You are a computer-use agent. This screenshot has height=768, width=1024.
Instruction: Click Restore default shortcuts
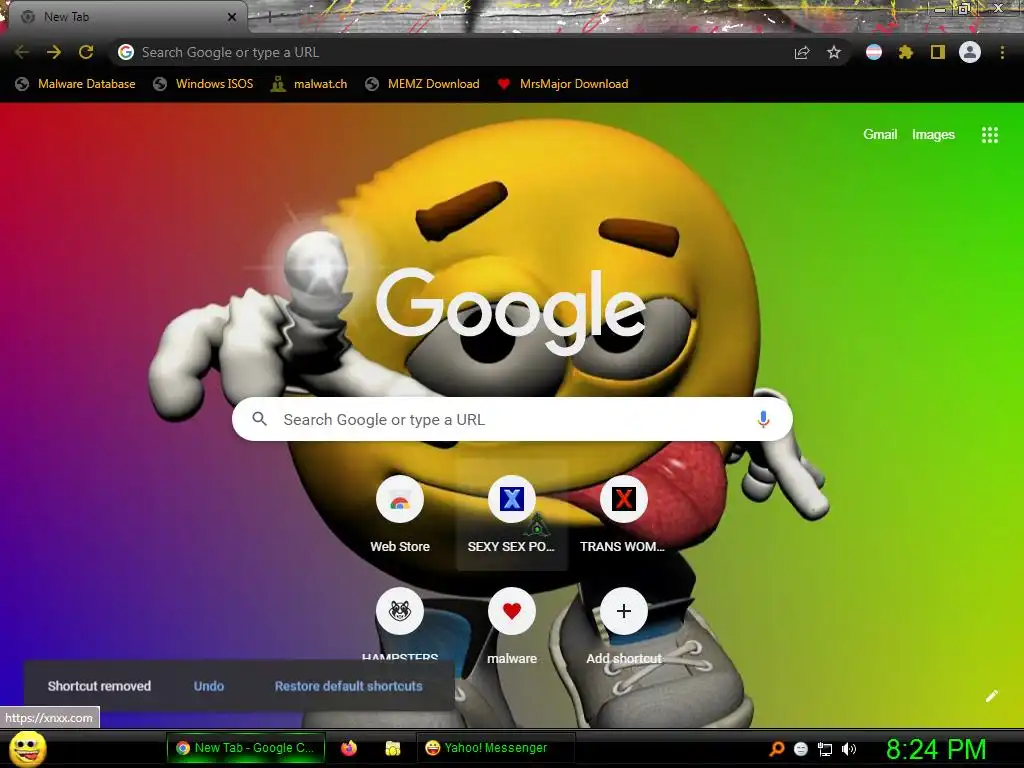348,686
